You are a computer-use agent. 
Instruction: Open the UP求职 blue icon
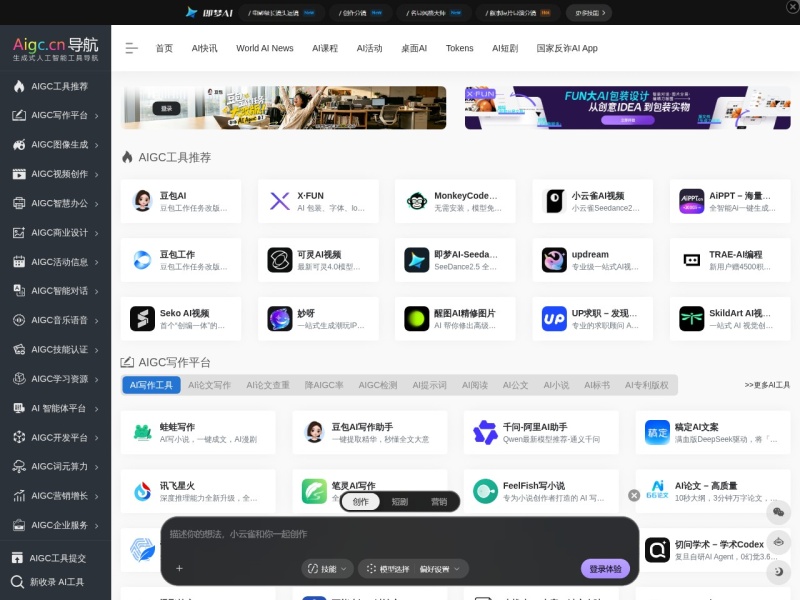point(554,318)
